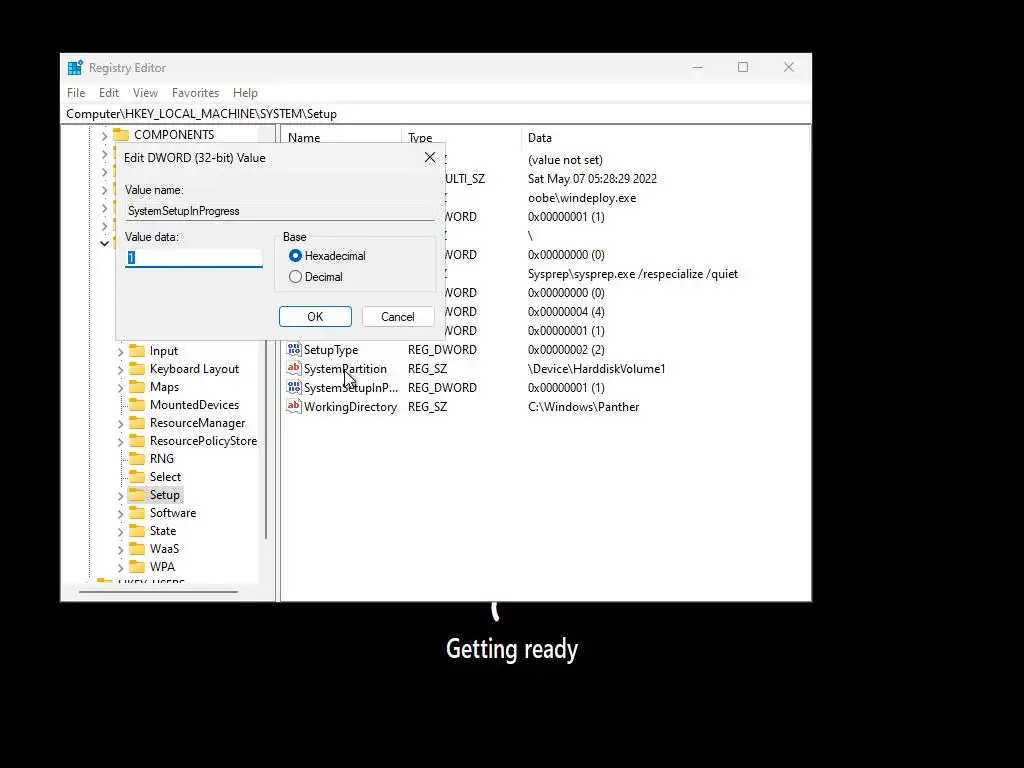Select the Sat May 07 05:28:29 2022 value
Image resolution: width=1024 pixels, height=768 pixels.
tap(592, 178)
